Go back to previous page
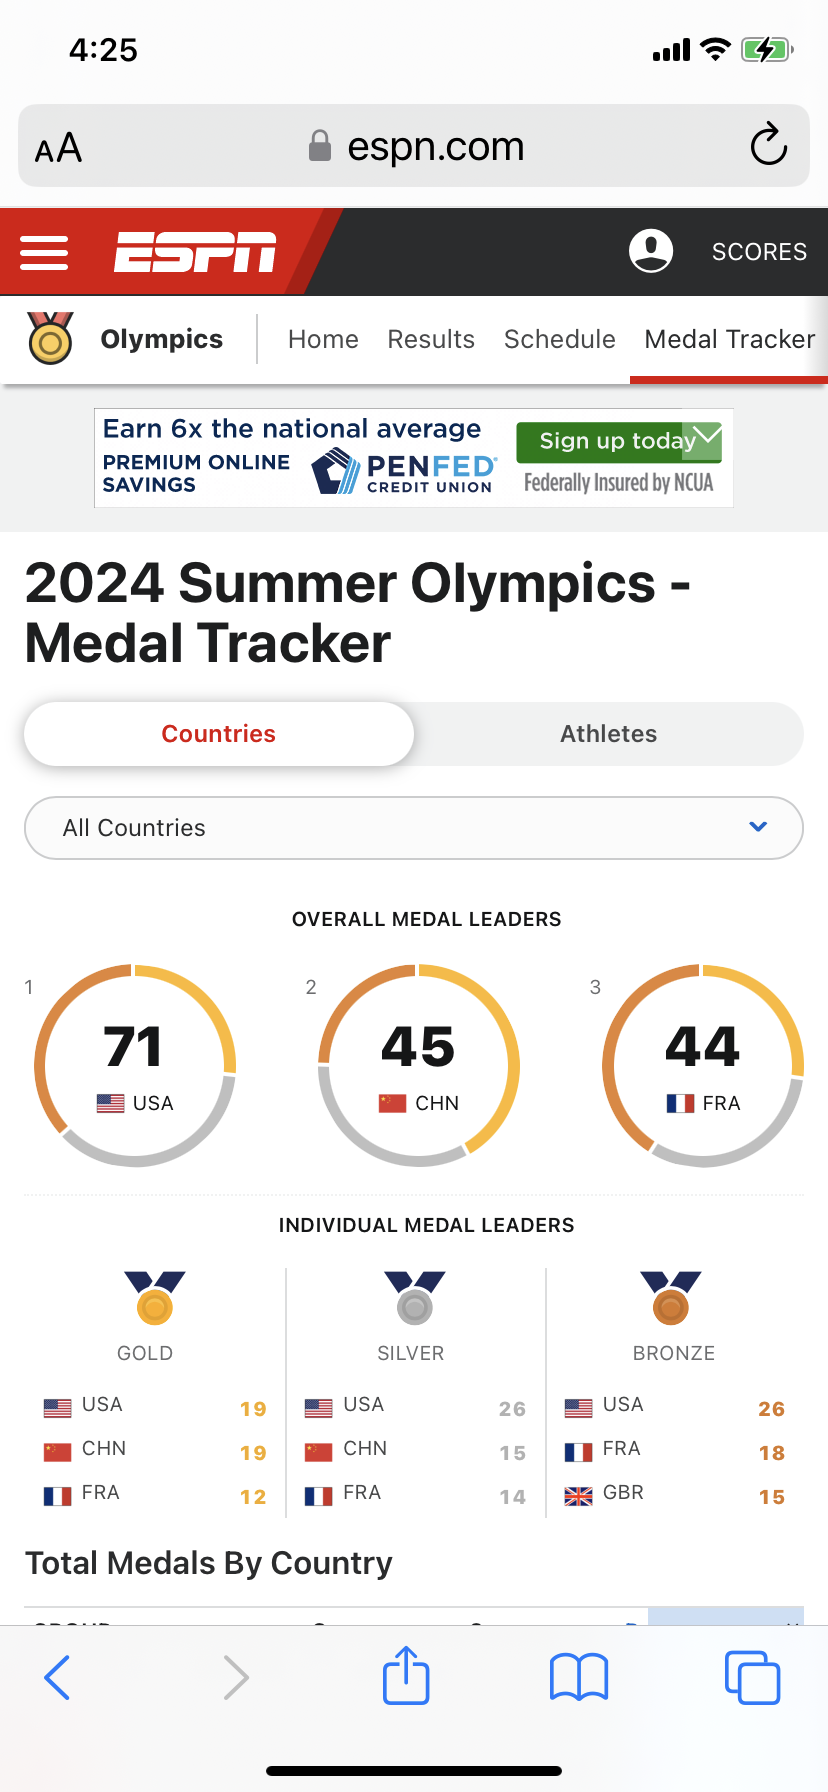828x1792 pixels. (x=58, y=1676)
